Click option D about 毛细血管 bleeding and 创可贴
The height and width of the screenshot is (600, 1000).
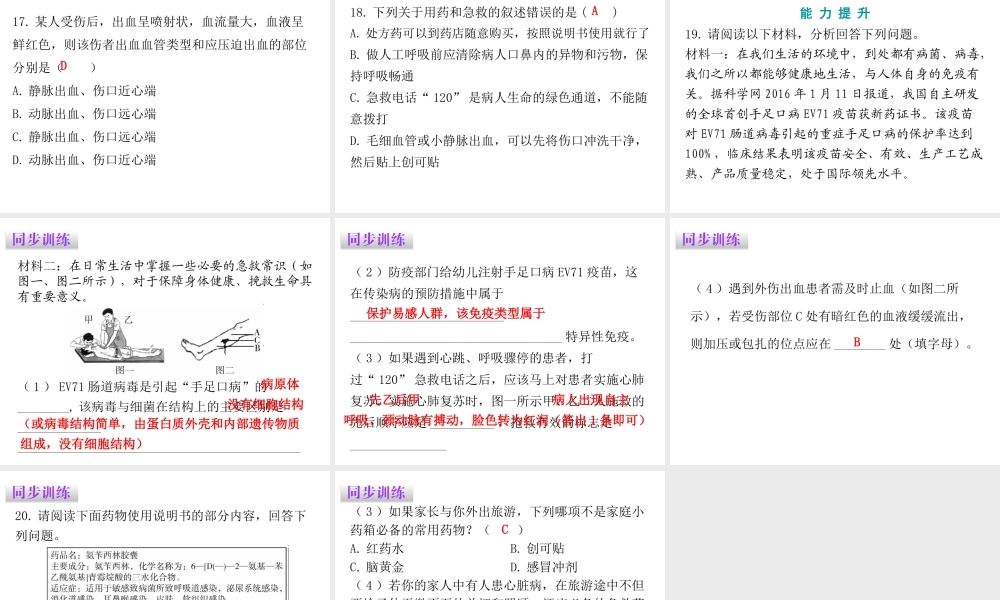[496, 150]
